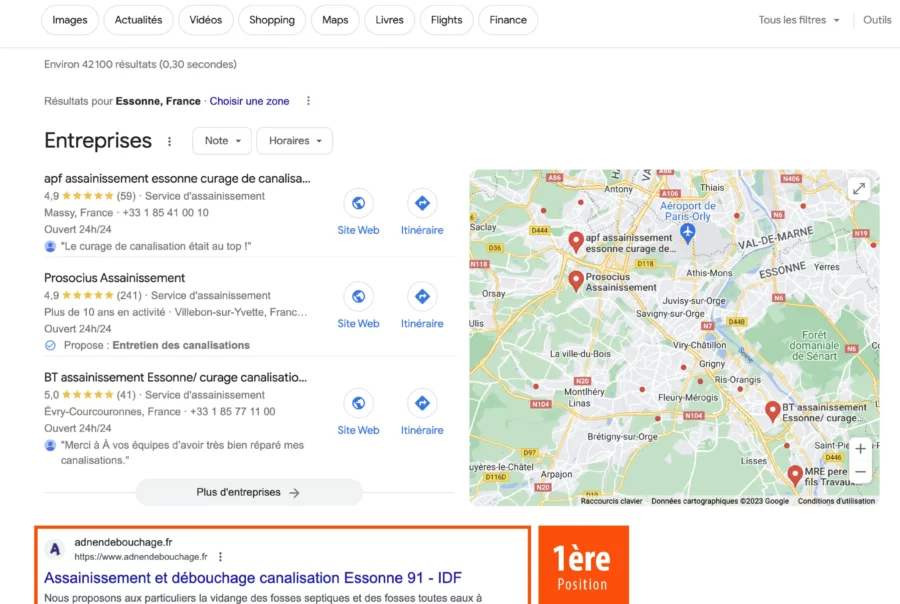Screen dimensions: 900x604
Task: Open the Livres tab
Action: coord(389,20)
